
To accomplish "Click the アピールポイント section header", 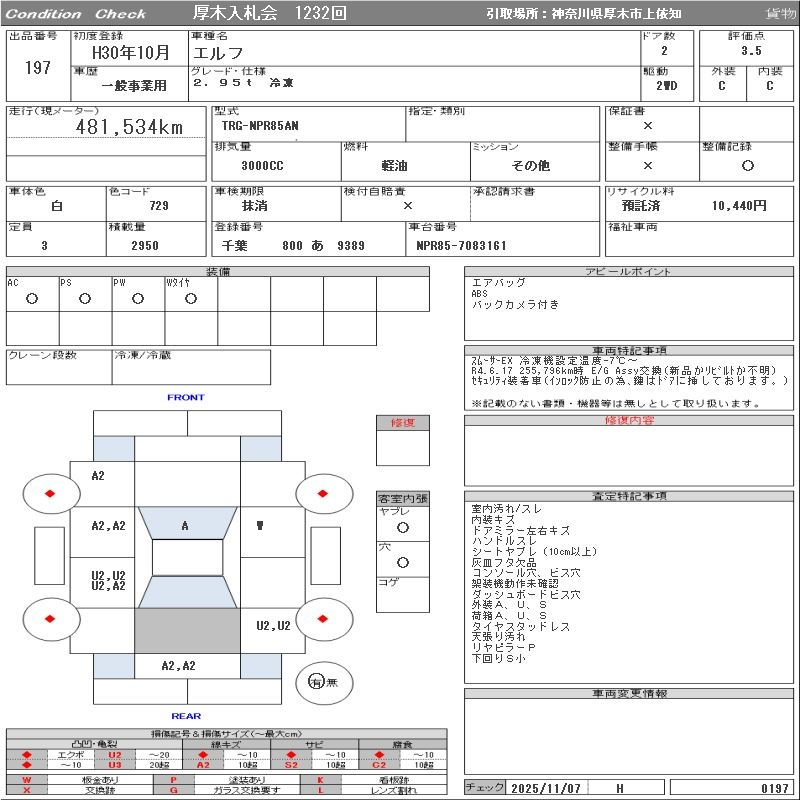I will pyautogui.click(x=630, y=272).
